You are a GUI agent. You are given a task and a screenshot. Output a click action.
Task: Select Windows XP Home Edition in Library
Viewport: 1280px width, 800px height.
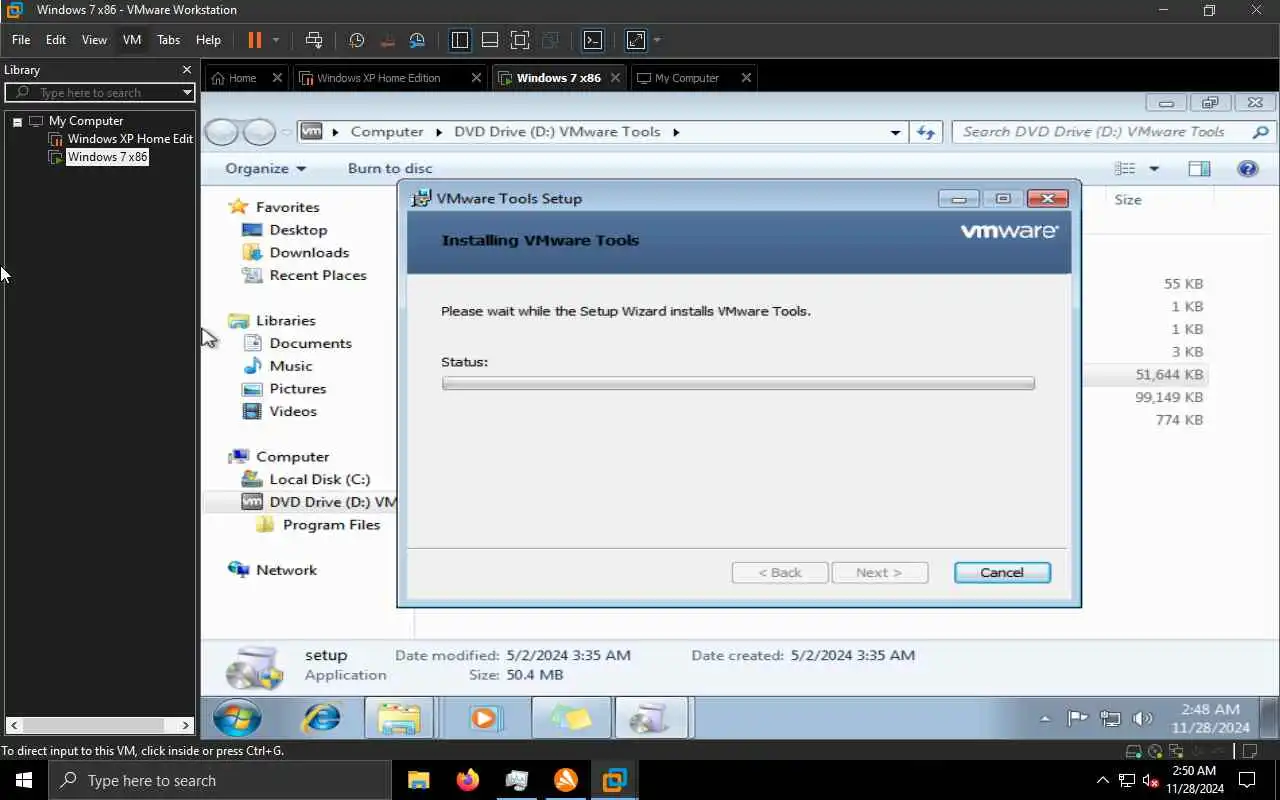tap(130, 139)
